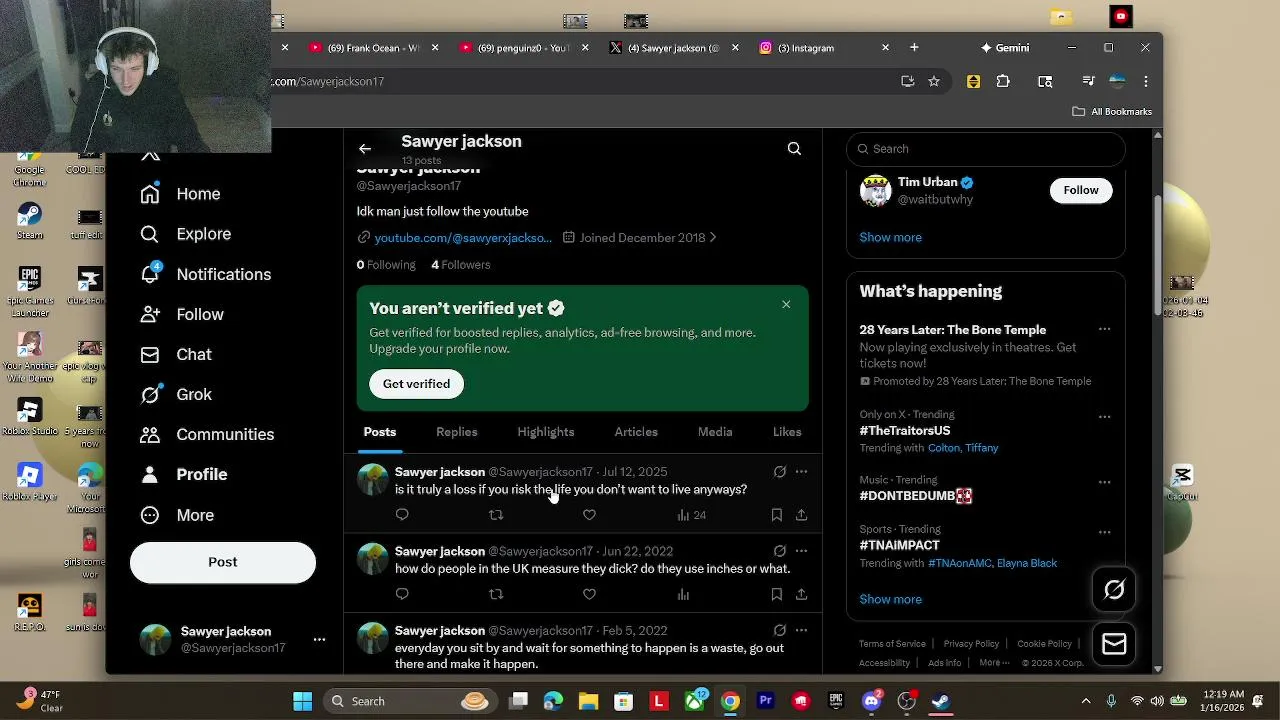This screenshot has width=1280, height=720.
Task: Open options for the #TheTraitorsUS trend
Action: tap(1105, 417)
